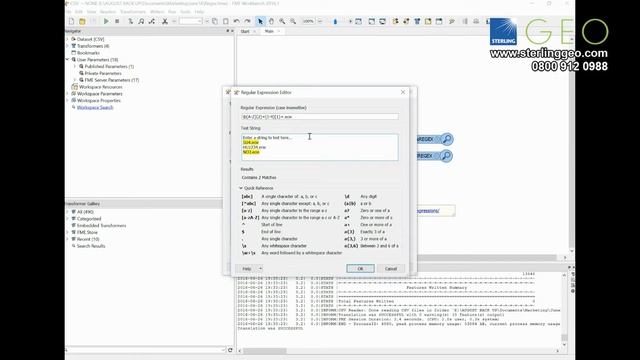Viewport: 640px width, 360px height.
Task: Switch to the Start tab
Action: click(245, 31)
